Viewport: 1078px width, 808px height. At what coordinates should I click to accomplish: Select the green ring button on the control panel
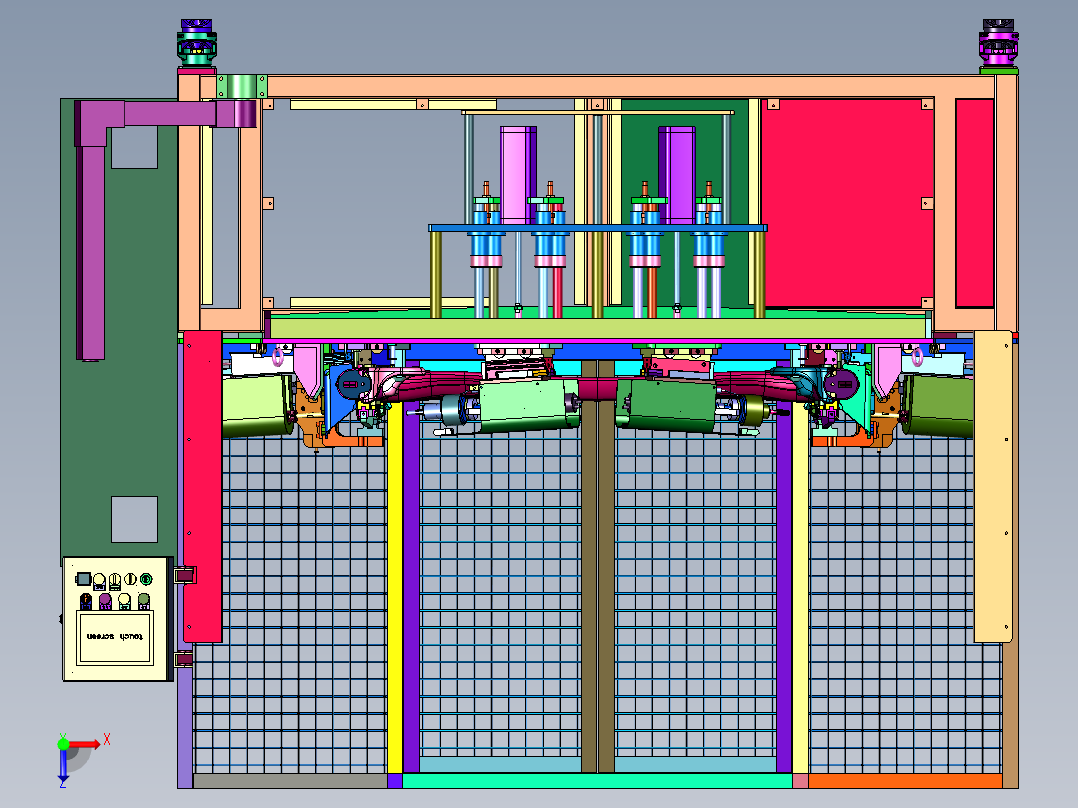pos(146,580)
